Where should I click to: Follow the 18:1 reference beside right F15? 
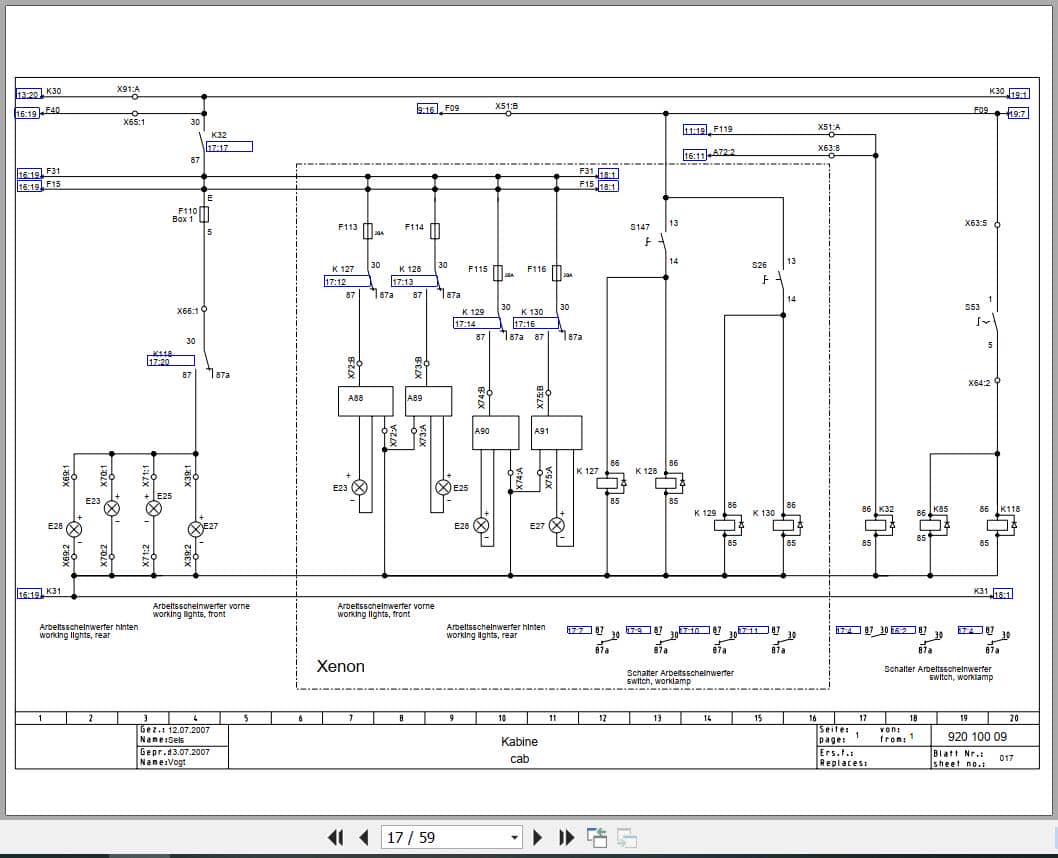(x=608, y=186)
